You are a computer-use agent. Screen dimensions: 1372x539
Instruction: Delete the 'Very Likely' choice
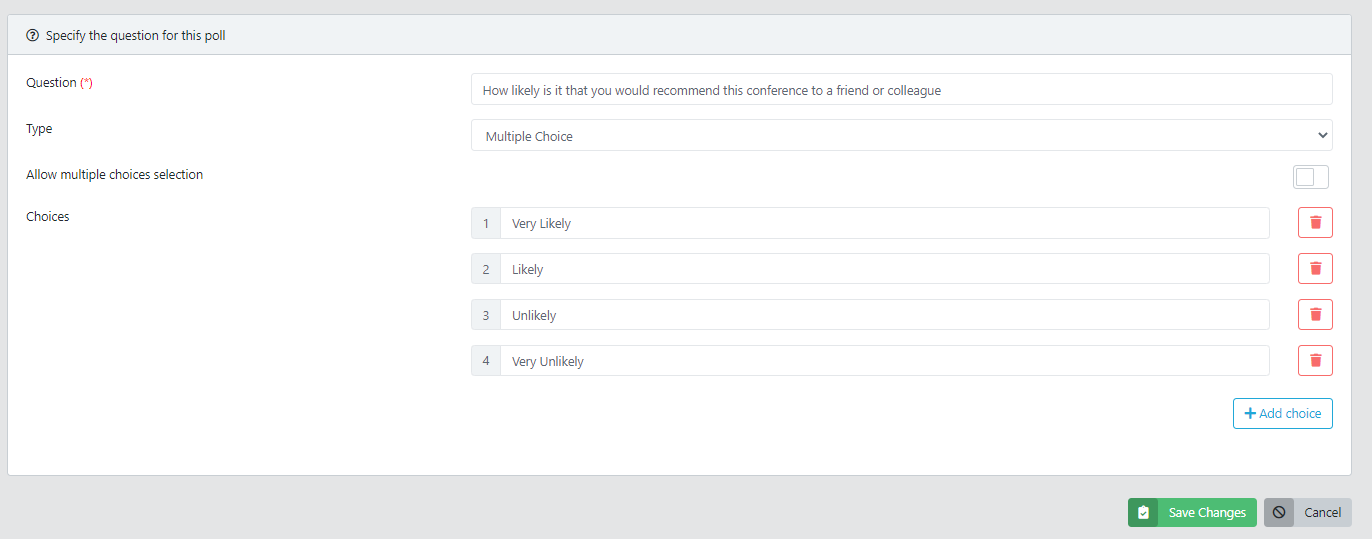[1315, 223]
